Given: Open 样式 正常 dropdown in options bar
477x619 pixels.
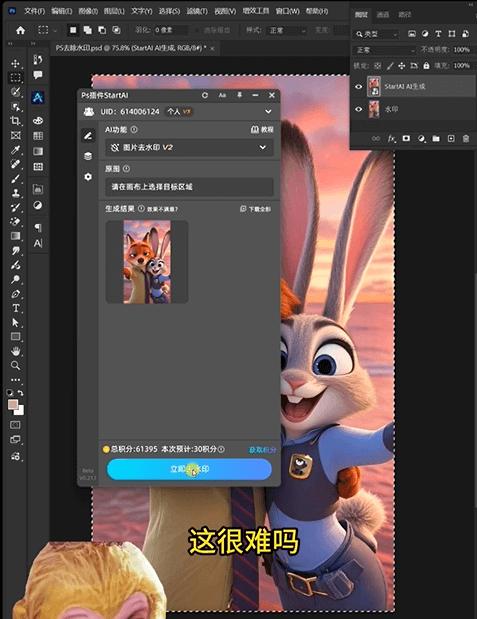Looking at the screenshot, I should pyautogui.click(x=287, y=30).
